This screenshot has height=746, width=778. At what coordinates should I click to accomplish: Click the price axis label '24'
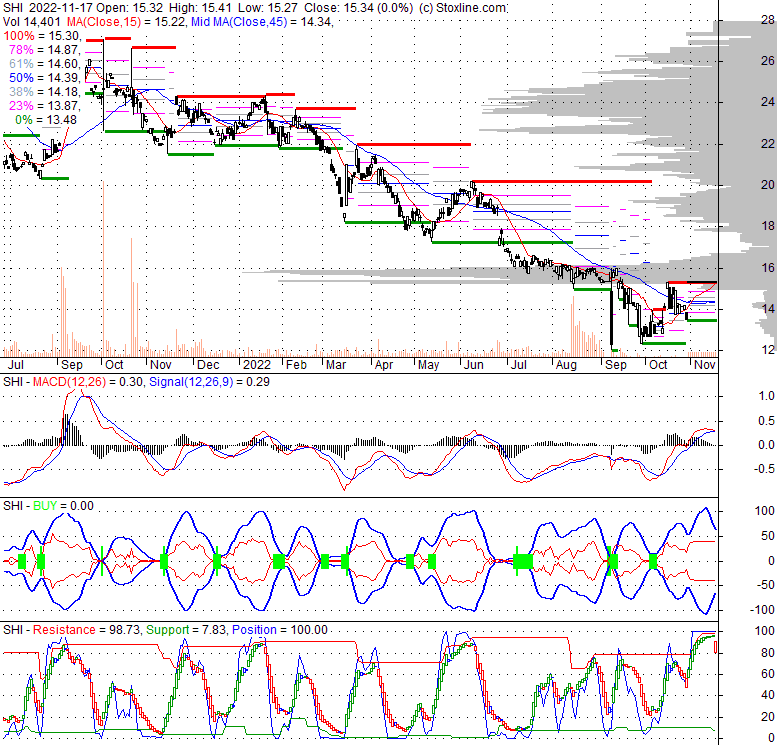coord(768,102)
